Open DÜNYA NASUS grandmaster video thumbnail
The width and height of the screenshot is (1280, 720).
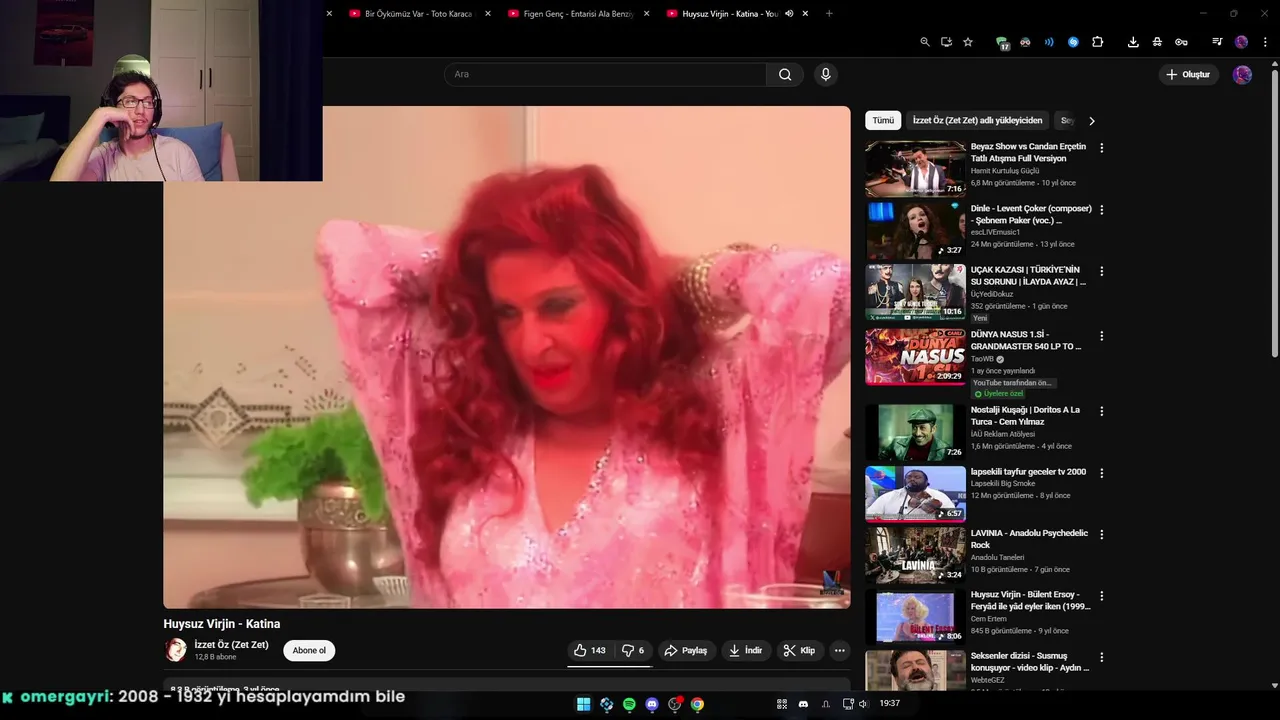click(x=915, y=357)
